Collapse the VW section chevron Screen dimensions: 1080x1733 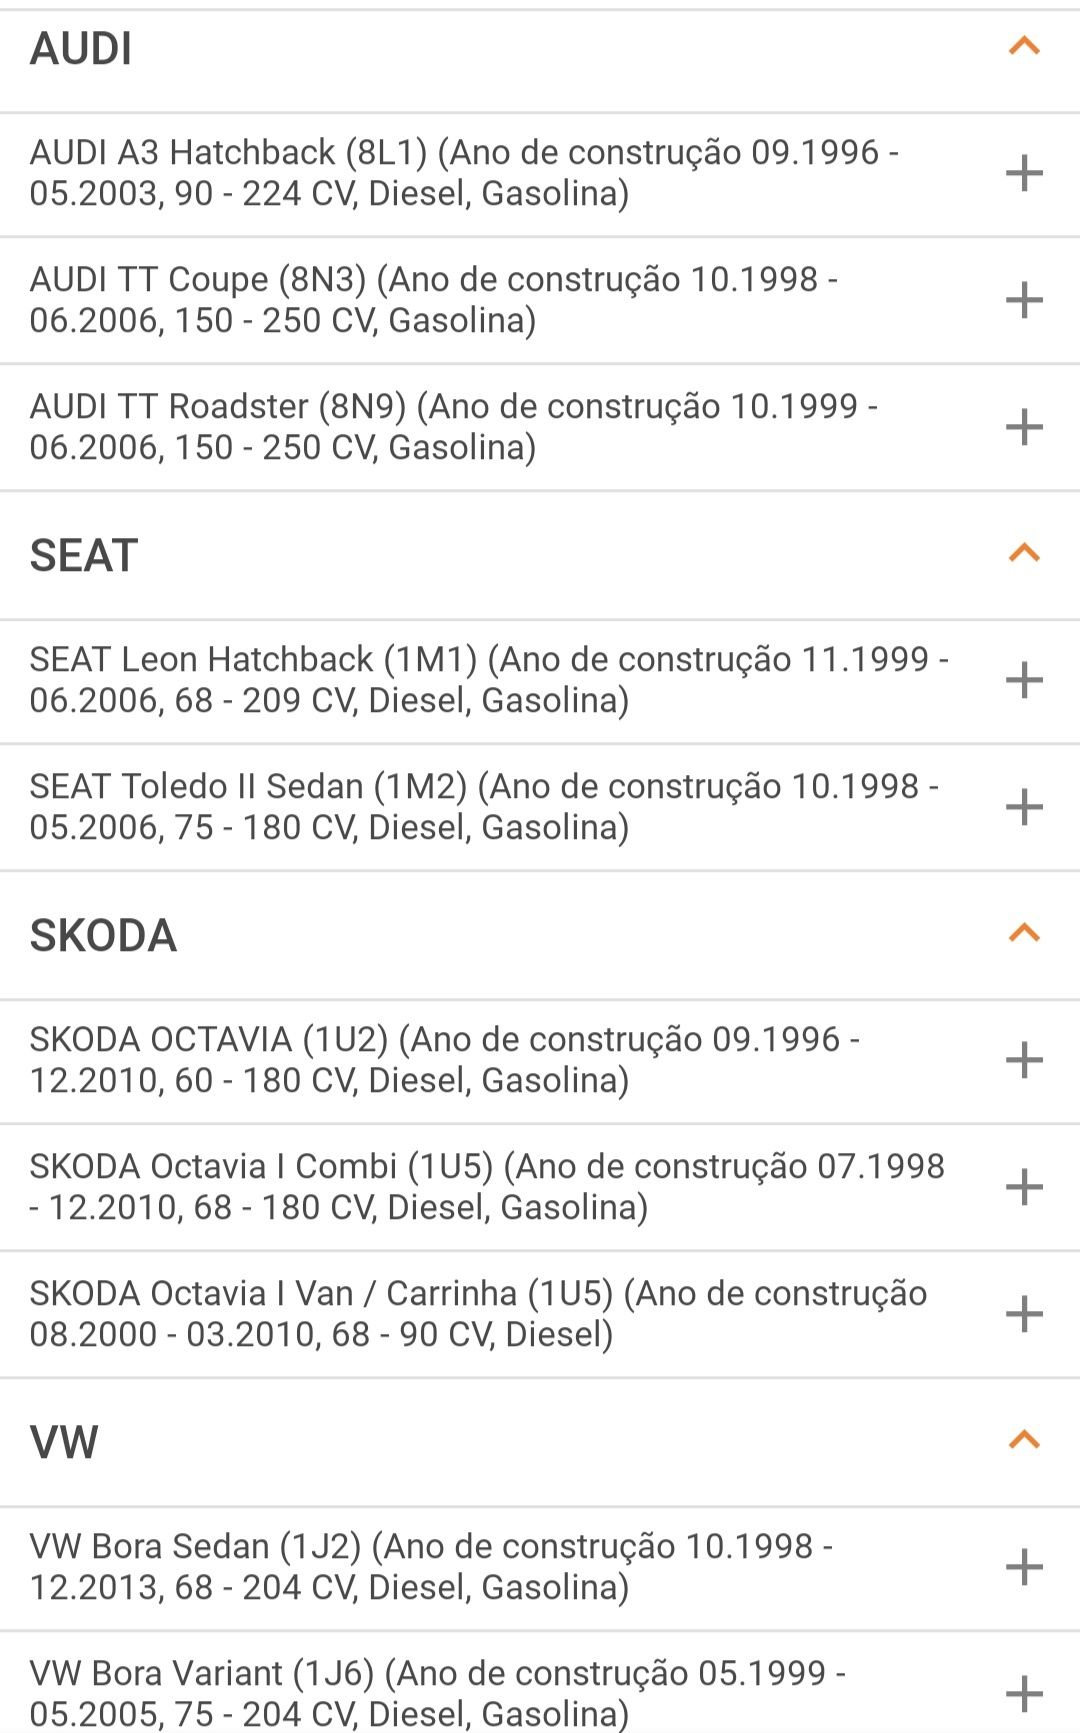click(1024, 1440)
